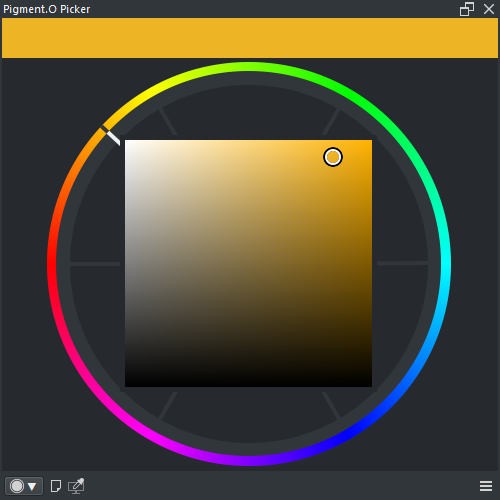The width and height of the screenshot is (500, 500).
Task: Select white at the square's top-left corner
Action: [127, 142]
